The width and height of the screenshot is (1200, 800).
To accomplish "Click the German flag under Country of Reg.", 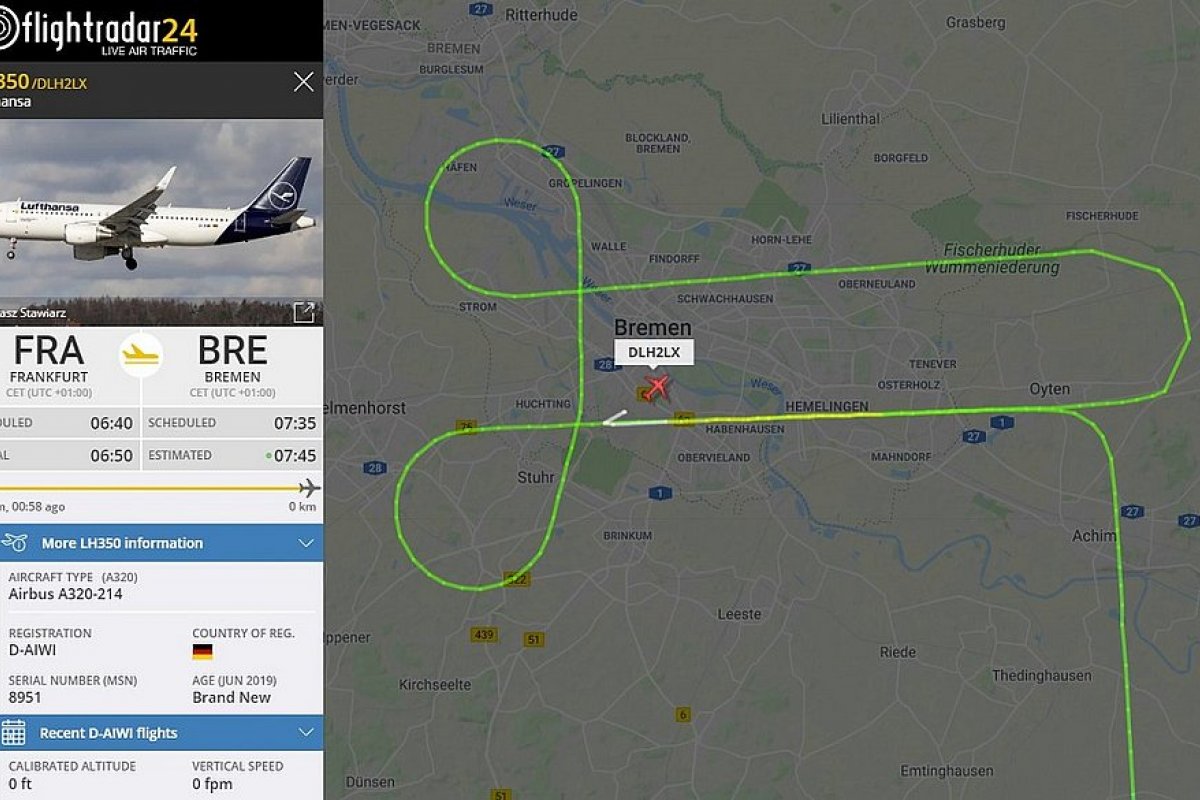I will pyautogui.click(x=203, y=652).
